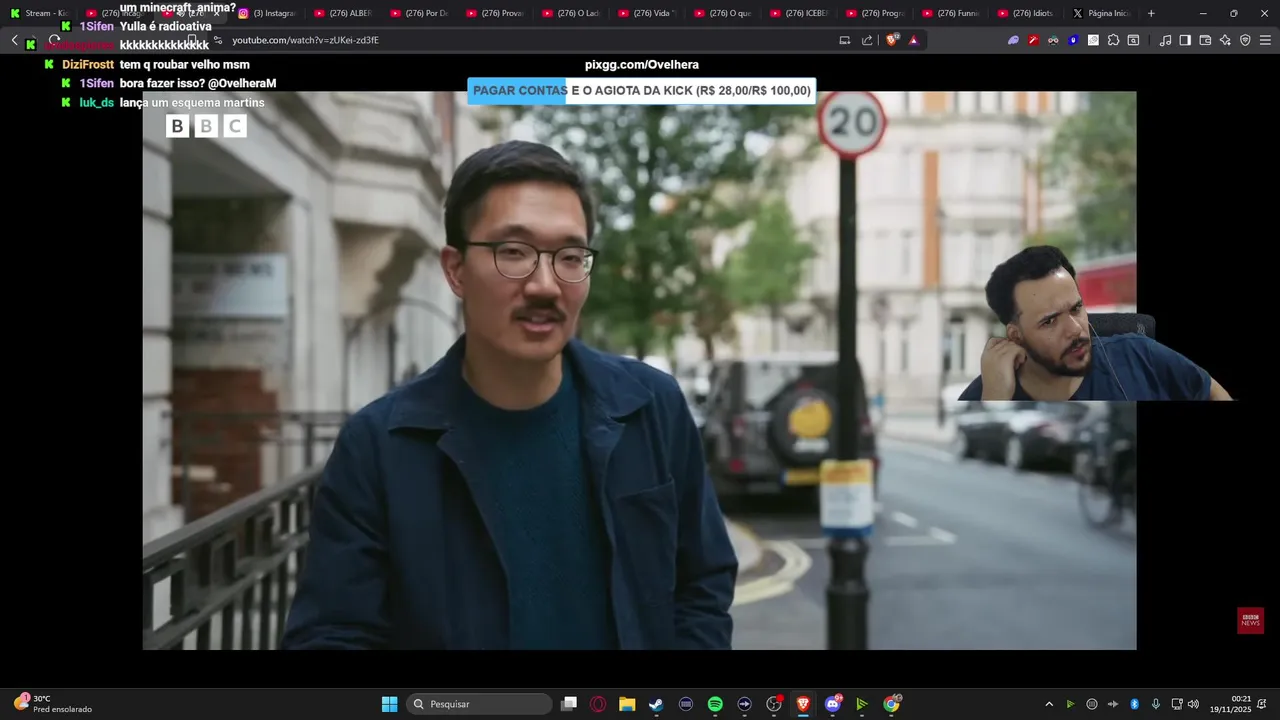Go back with the browser back arrow

[x=14, y=40]
